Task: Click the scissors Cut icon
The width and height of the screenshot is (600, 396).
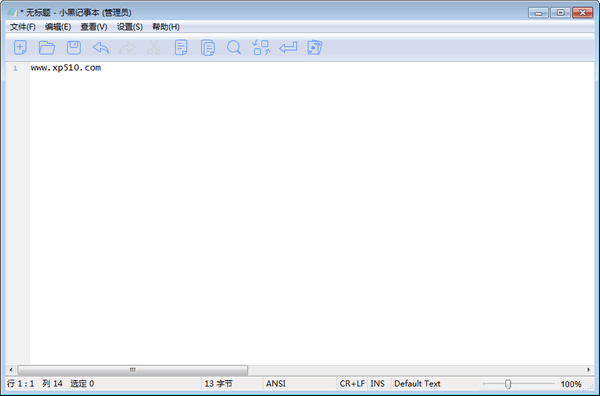Action: pyautogui.click(x=154, y=48)
